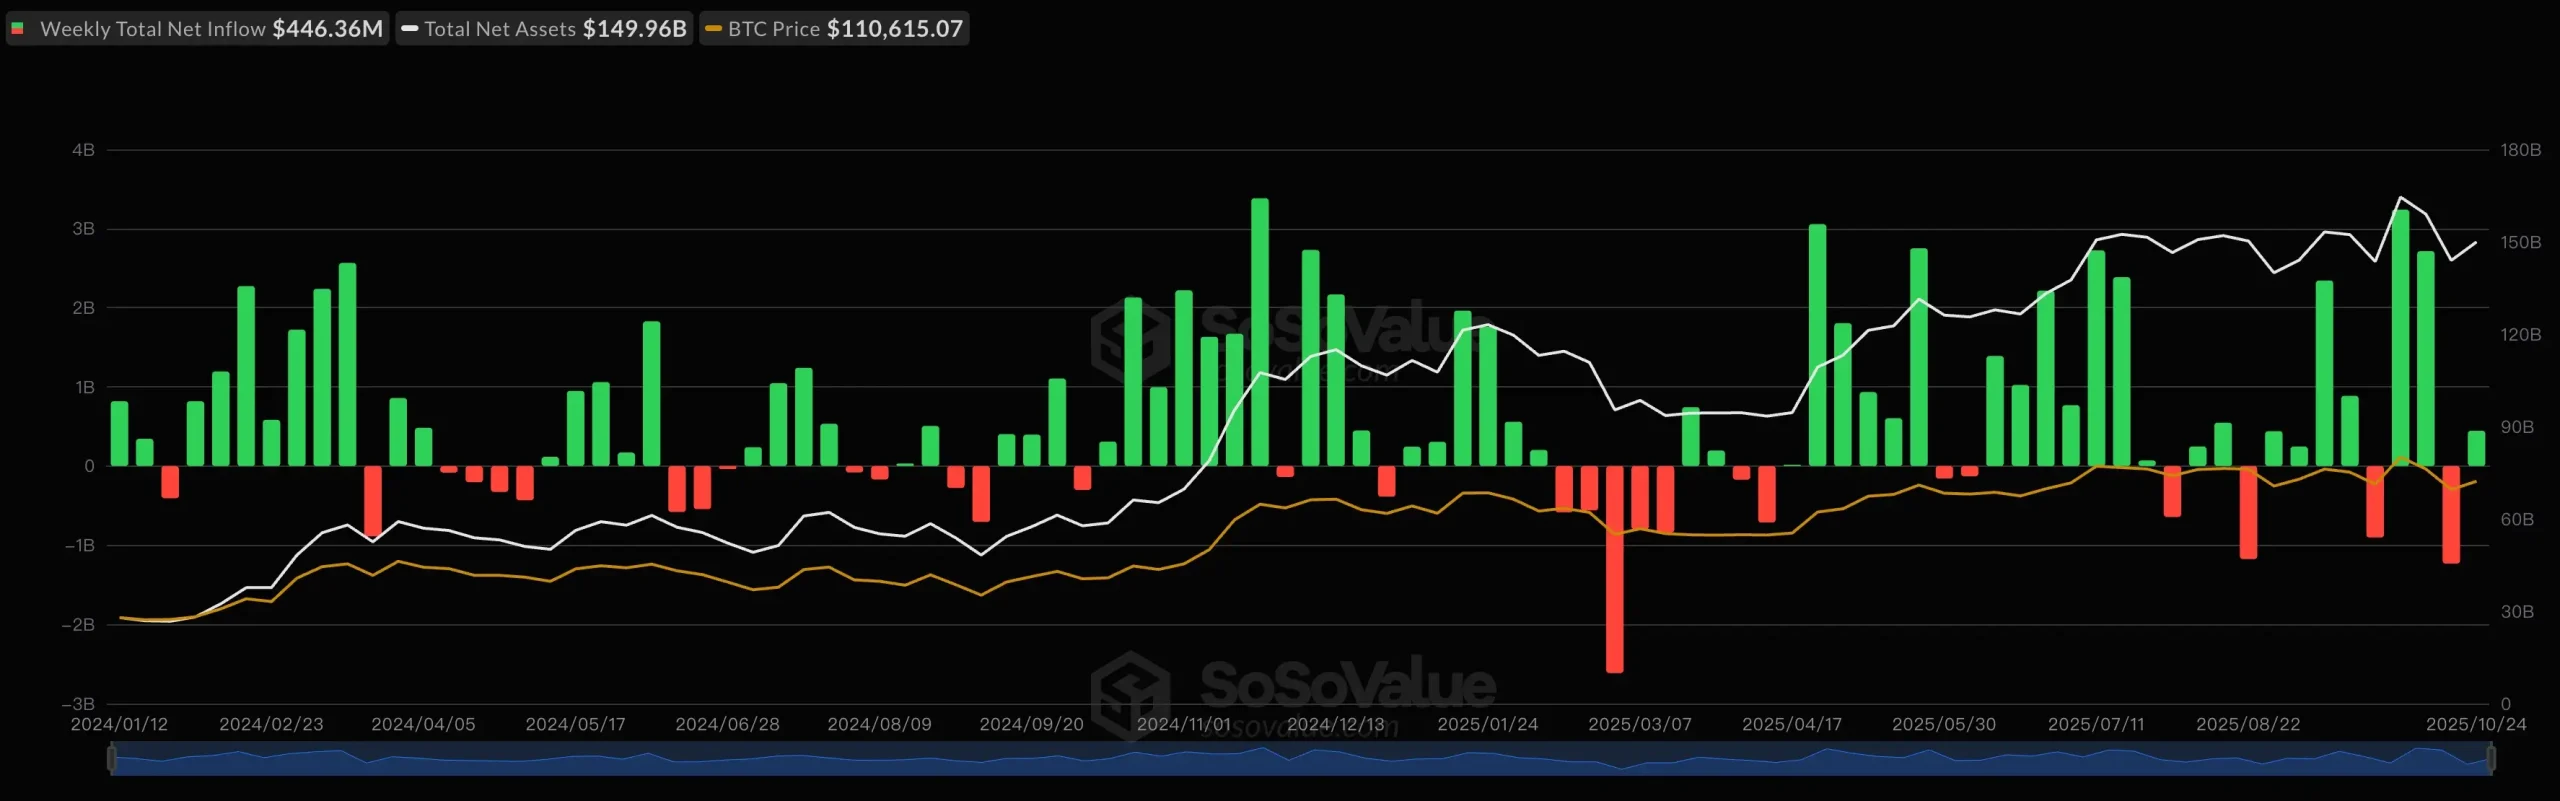This screenshot has height=801, width=2560.
Task: Toggle the Total Net Assets legend series
Action: click(x=545, y=29)
